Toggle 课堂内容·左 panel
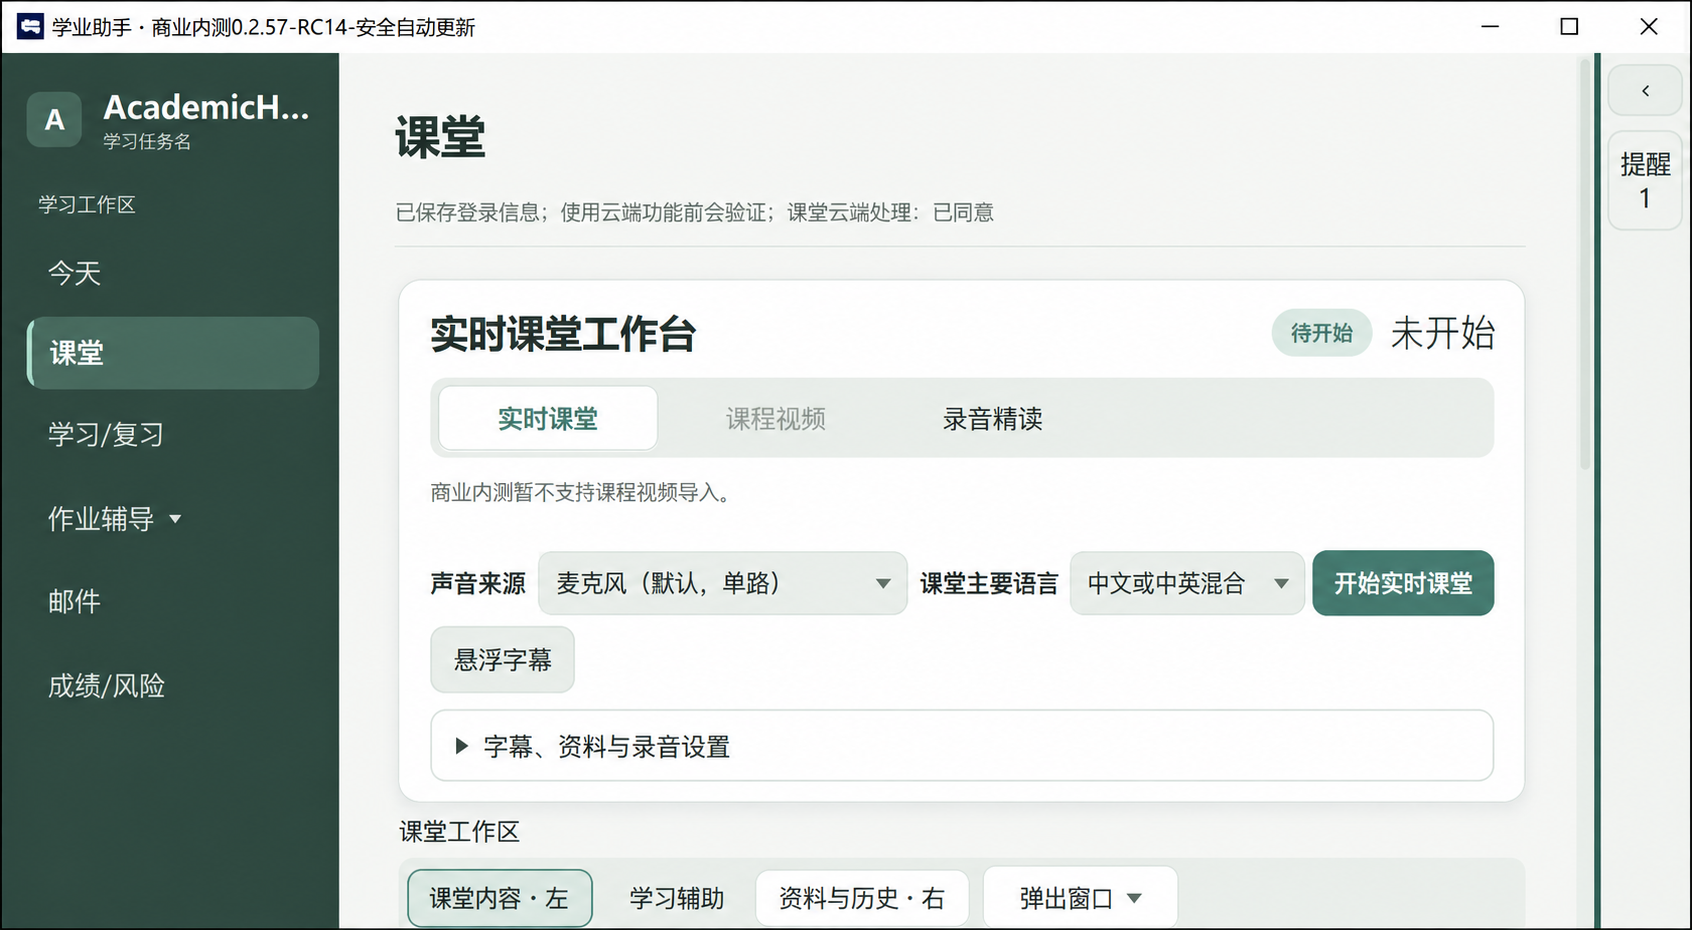This screenshot has width=1692, height=930. [x=500, y=898]
